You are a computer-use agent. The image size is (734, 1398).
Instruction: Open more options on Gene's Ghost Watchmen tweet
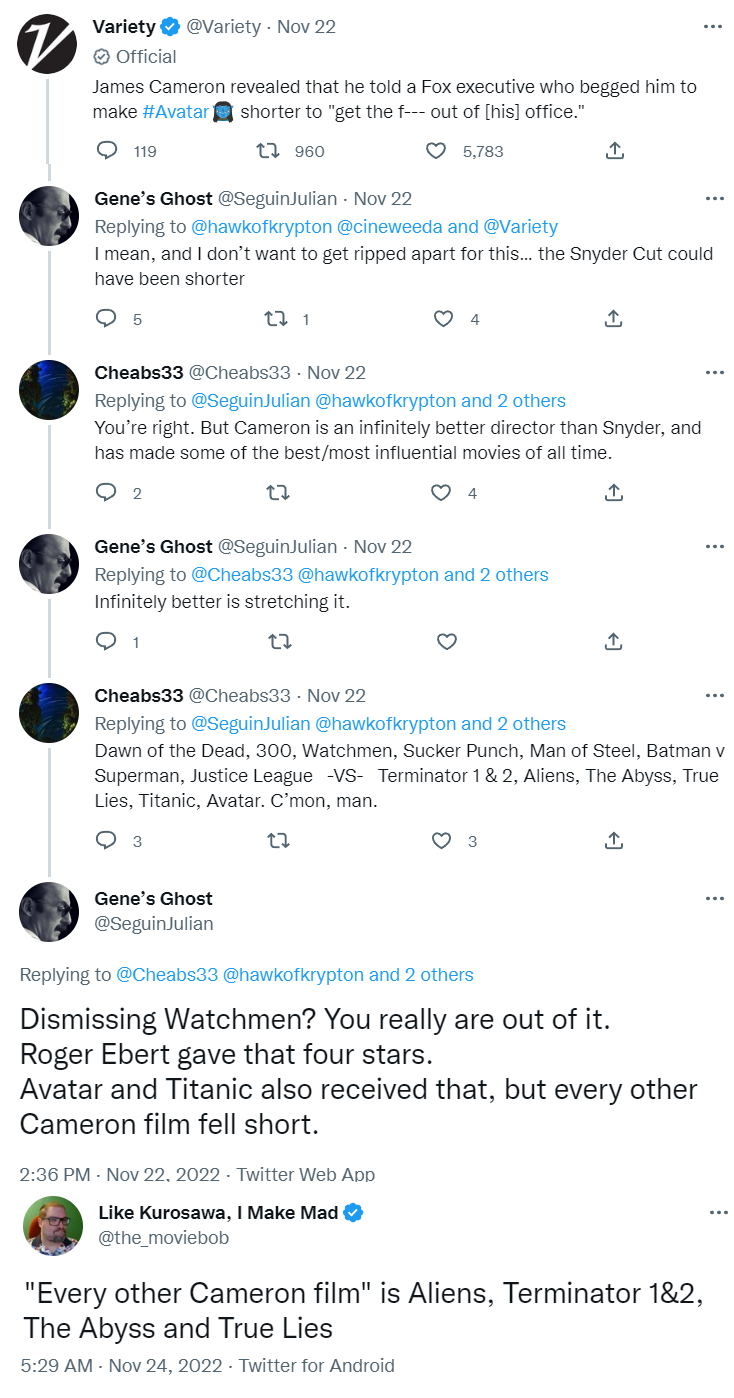713,898
